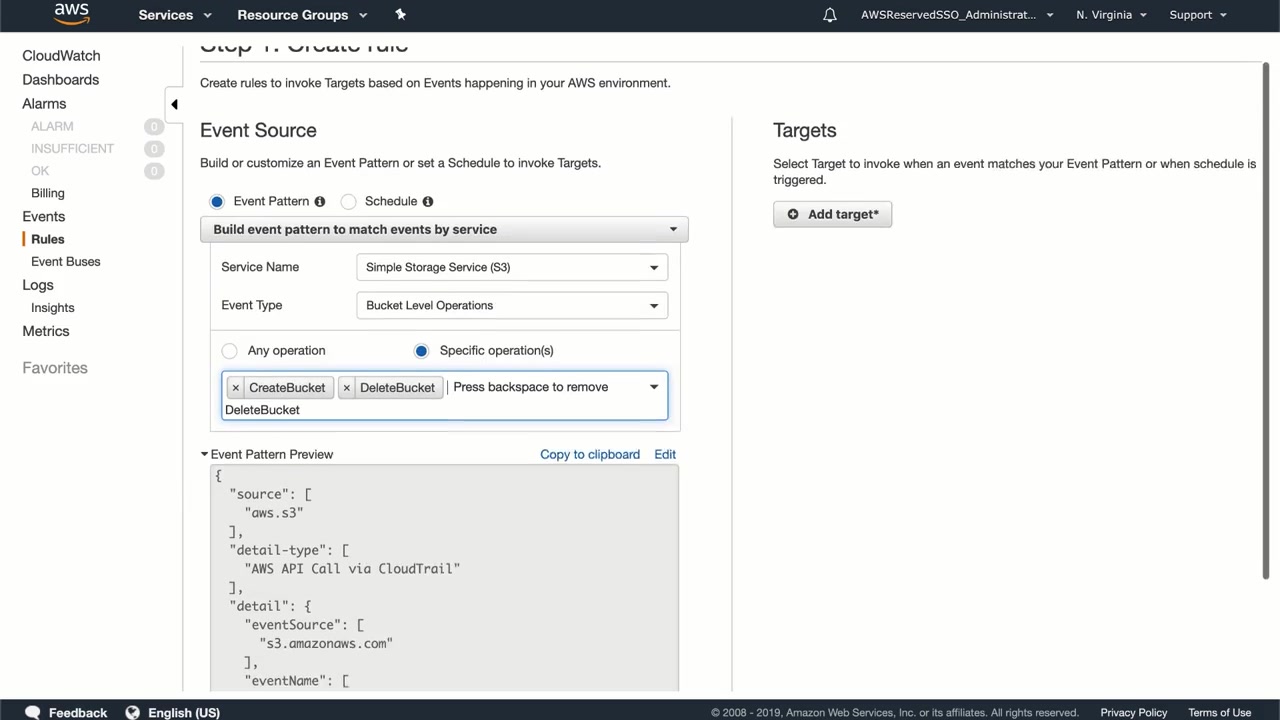This screenshot has height=720, width=1280.
Task: Remove the DeleteBucket operation tag
Action: (347, 388)
